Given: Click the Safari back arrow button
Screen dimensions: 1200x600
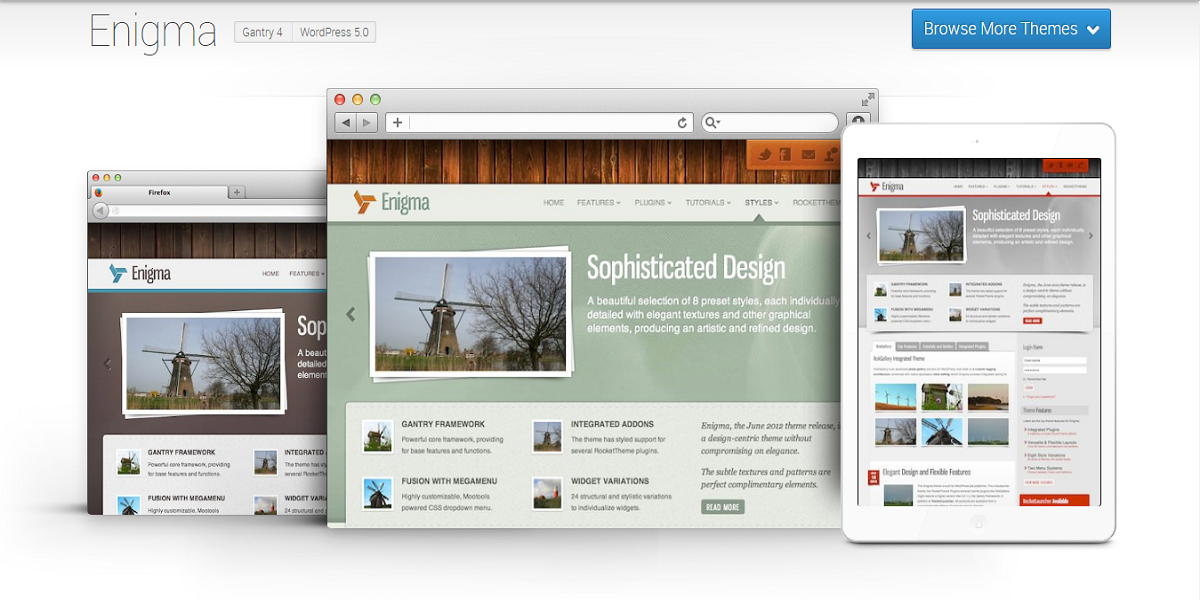Looking at the screenshot, I should pos(345,122).
